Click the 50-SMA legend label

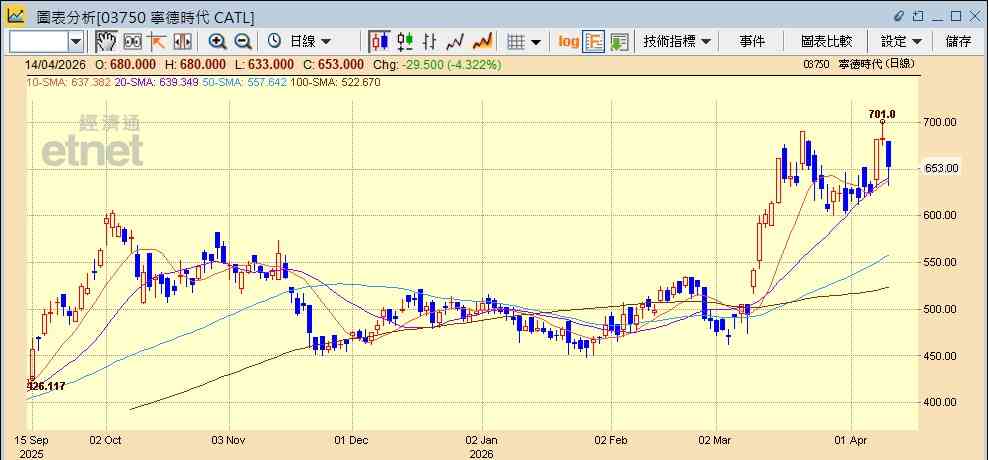pyautogui.click(x=245, y=82)
